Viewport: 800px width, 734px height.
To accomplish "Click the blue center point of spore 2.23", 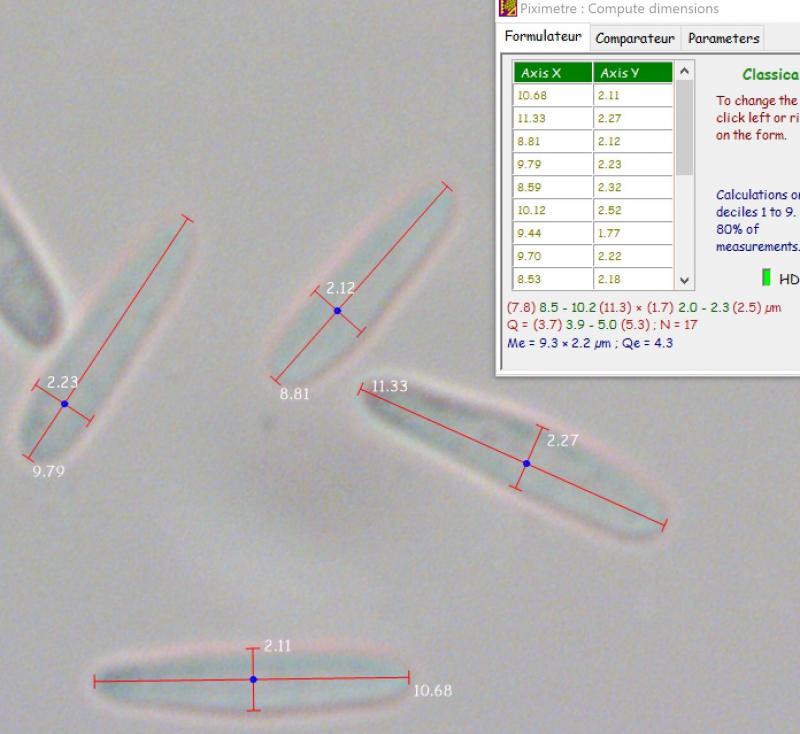I will point(64,404).
